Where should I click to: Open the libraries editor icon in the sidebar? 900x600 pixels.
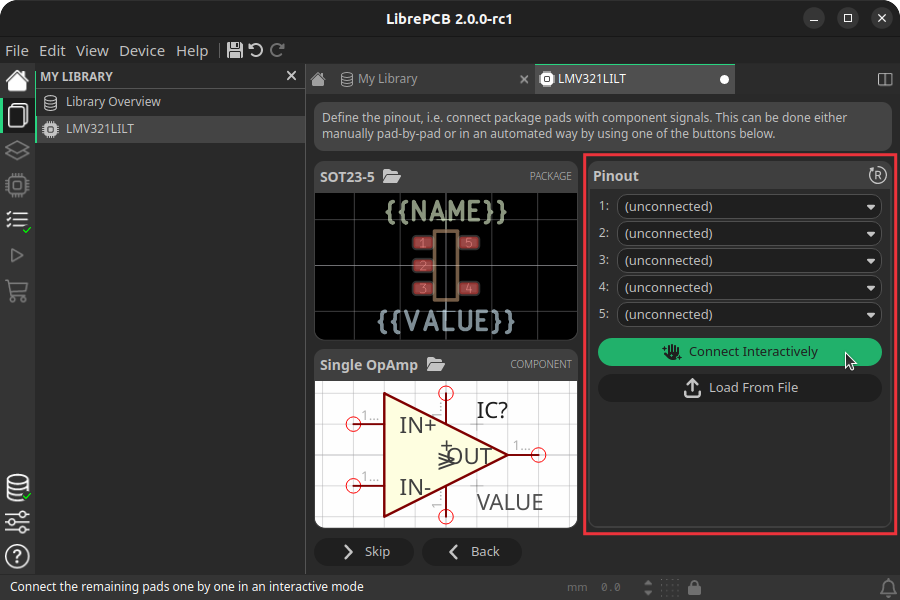coord(16,115)
